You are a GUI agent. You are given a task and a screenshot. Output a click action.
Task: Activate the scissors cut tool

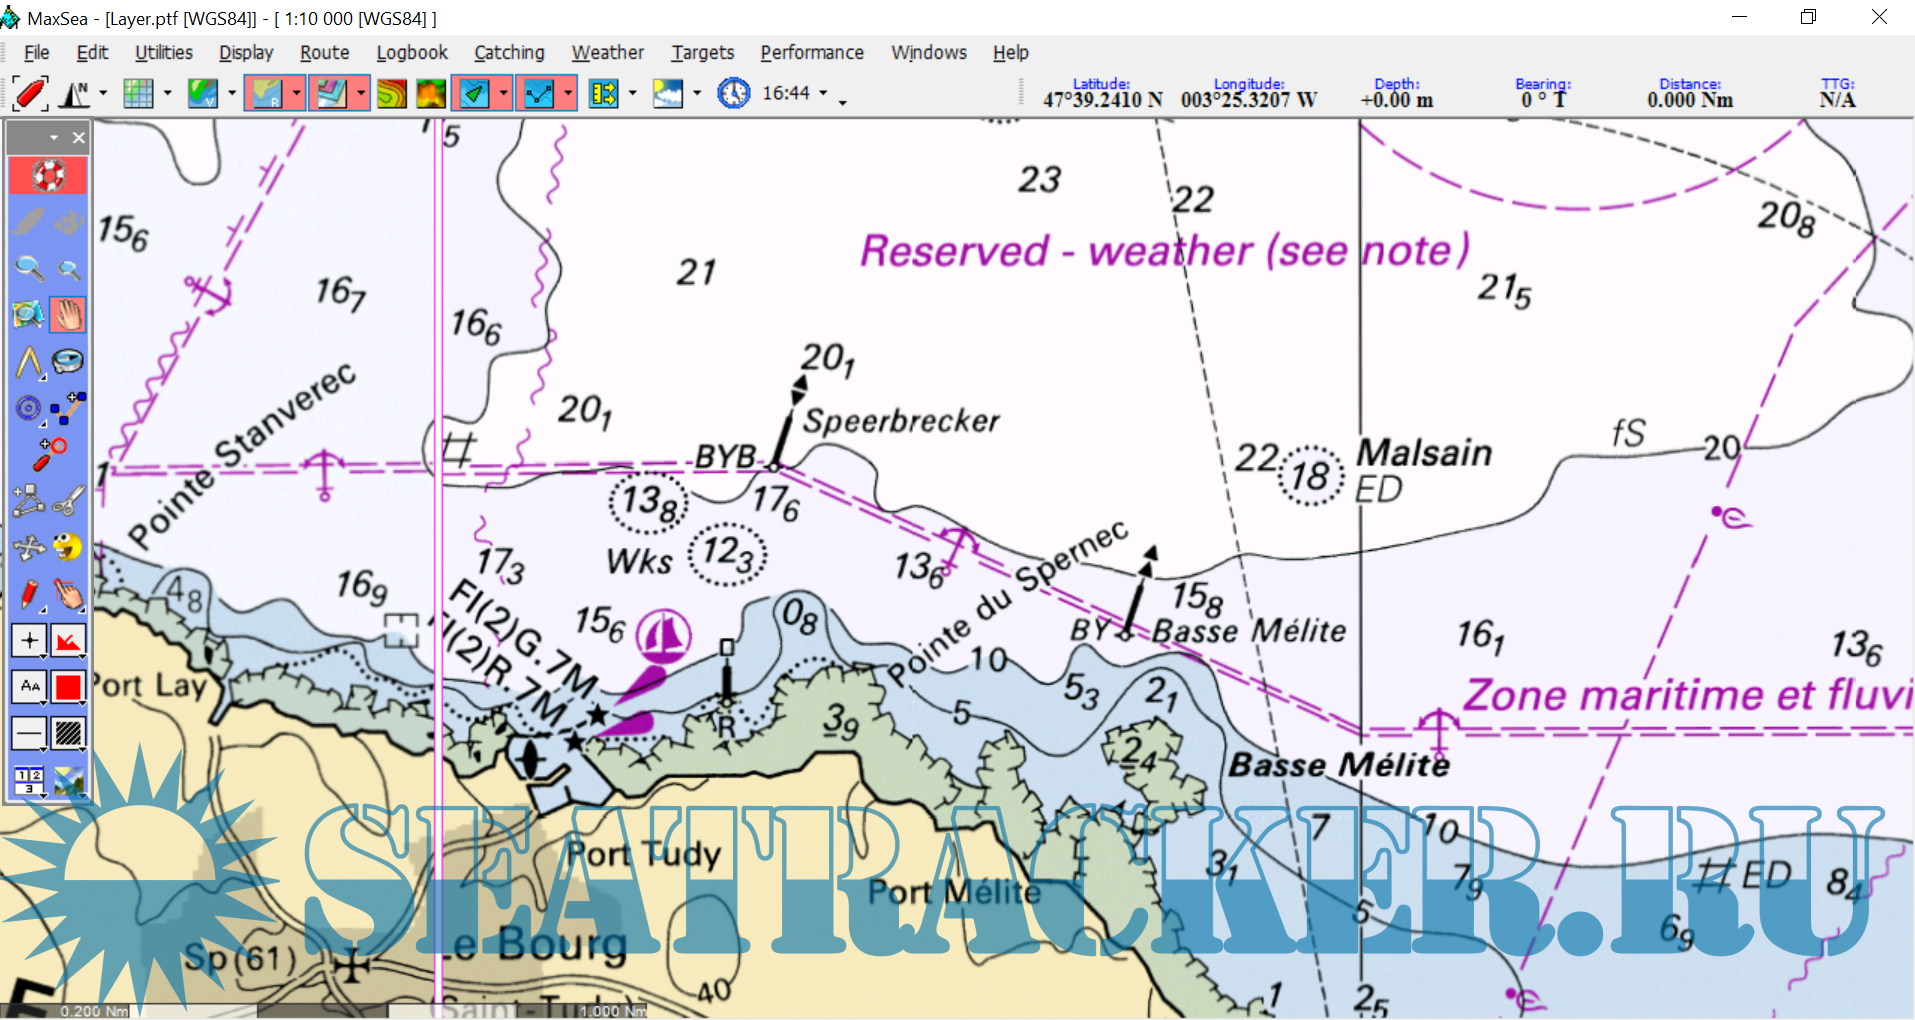point(68,500)
